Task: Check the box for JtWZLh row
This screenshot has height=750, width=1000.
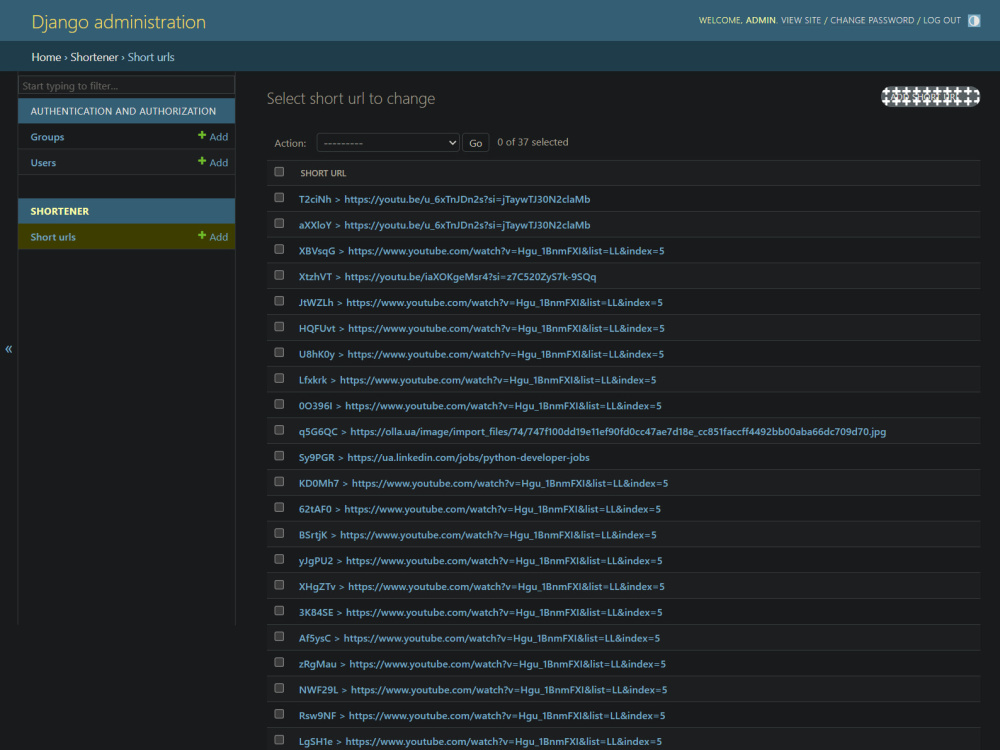Action: click(x=279, y=301)
